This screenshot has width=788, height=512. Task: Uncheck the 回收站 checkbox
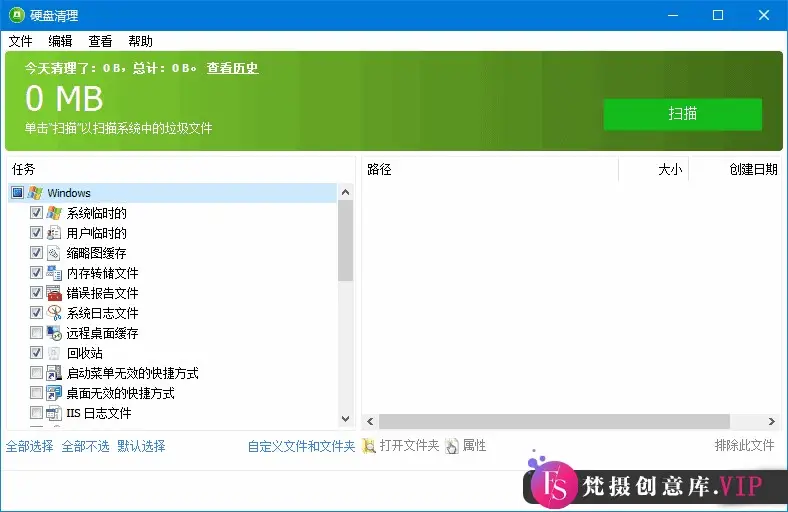point(36,352)
